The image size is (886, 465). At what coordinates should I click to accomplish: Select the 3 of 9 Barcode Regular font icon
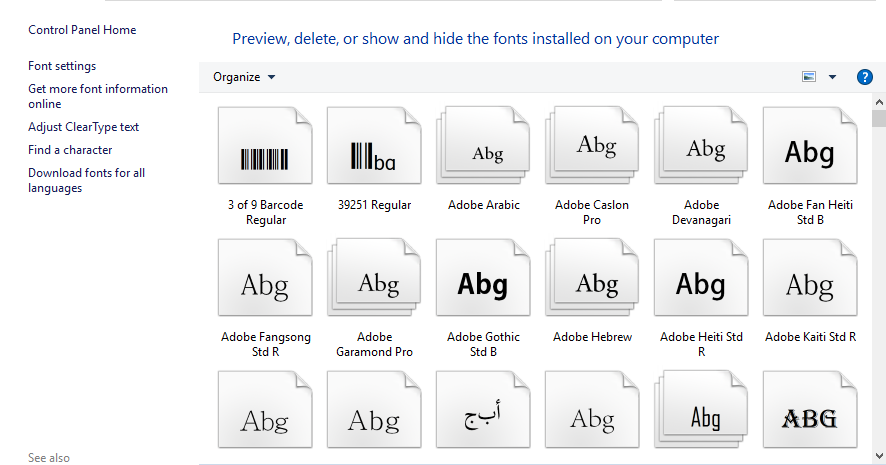click(265, 145)
